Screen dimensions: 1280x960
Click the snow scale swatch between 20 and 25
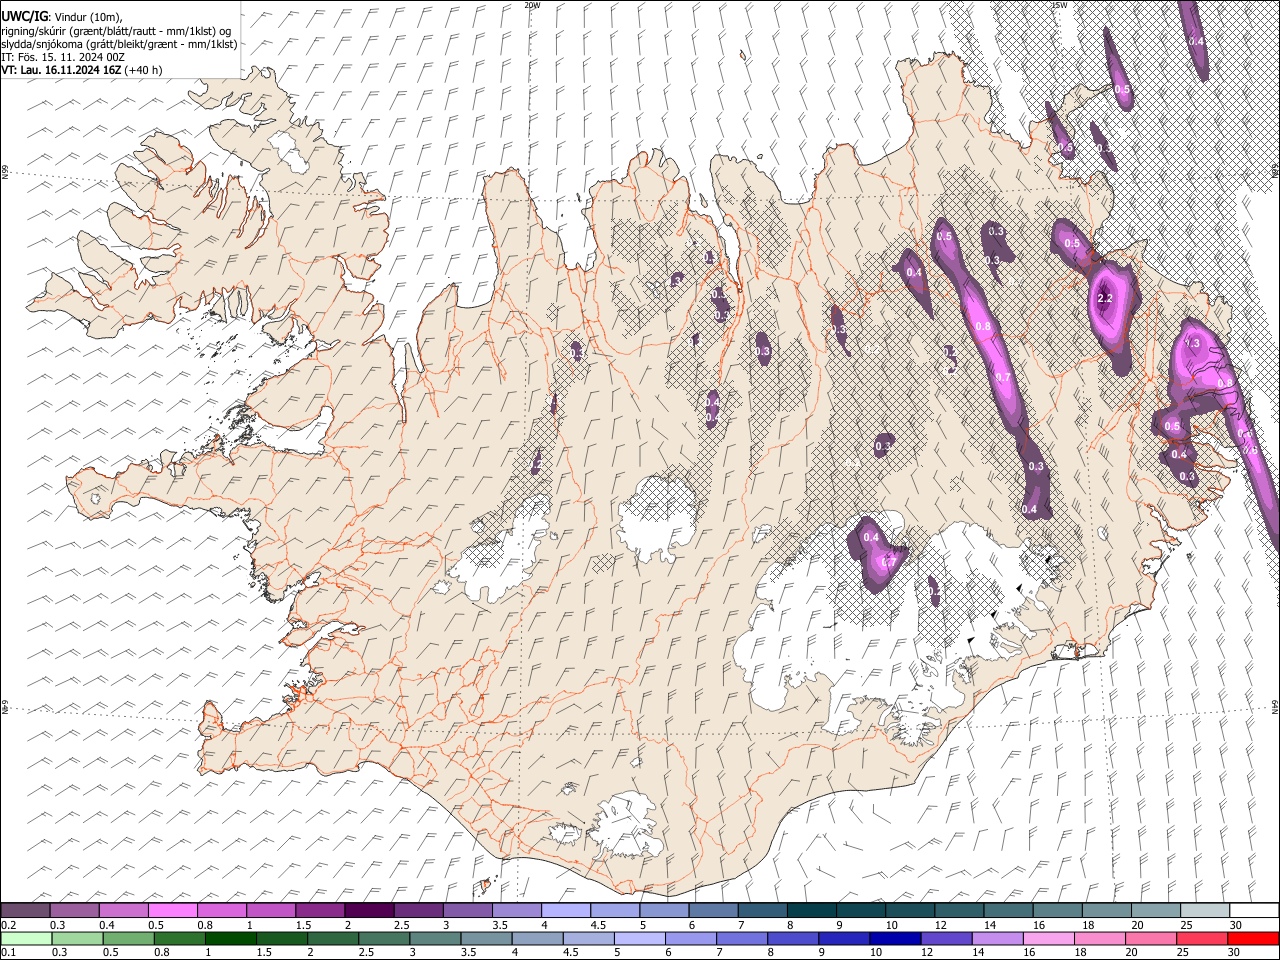pos(1155,911)
